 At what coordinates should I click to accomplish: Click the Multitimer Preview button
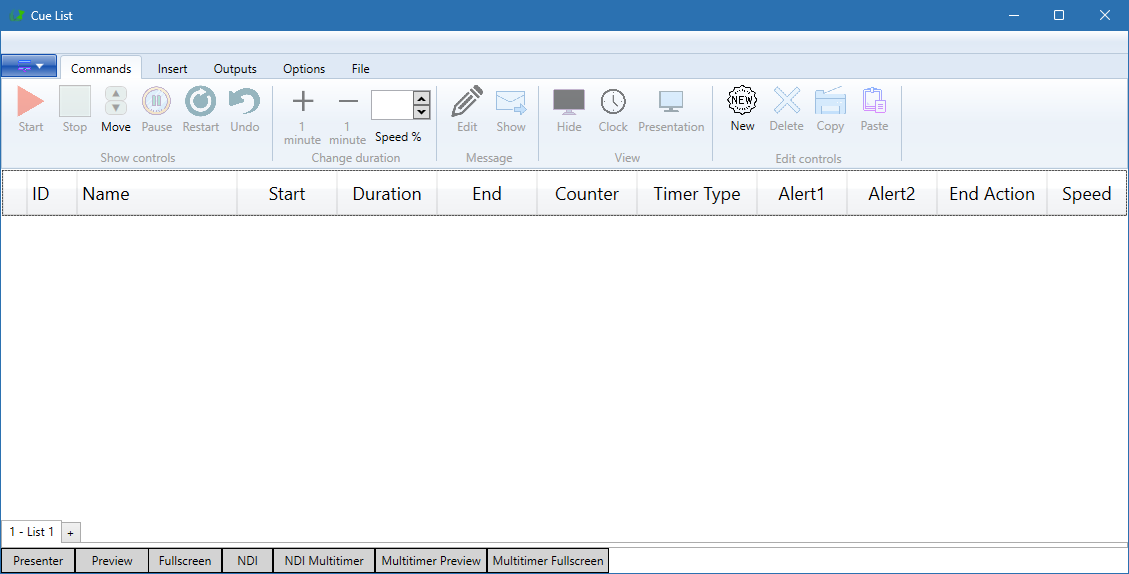pyautogui.click(x=431, y=560)
